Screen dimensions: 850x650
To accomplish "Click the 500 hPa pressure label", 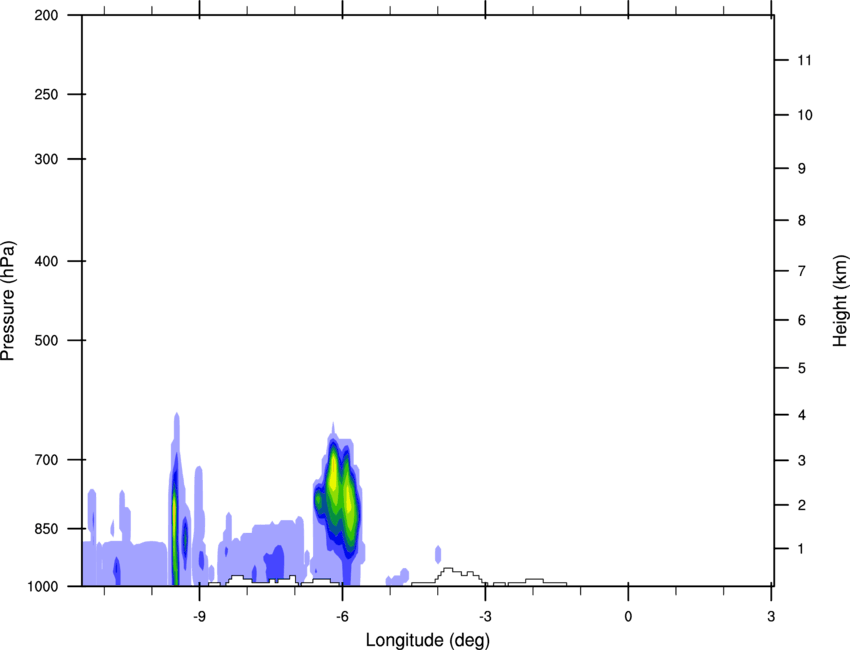I will pyautogui.click(x=46, y=340).
